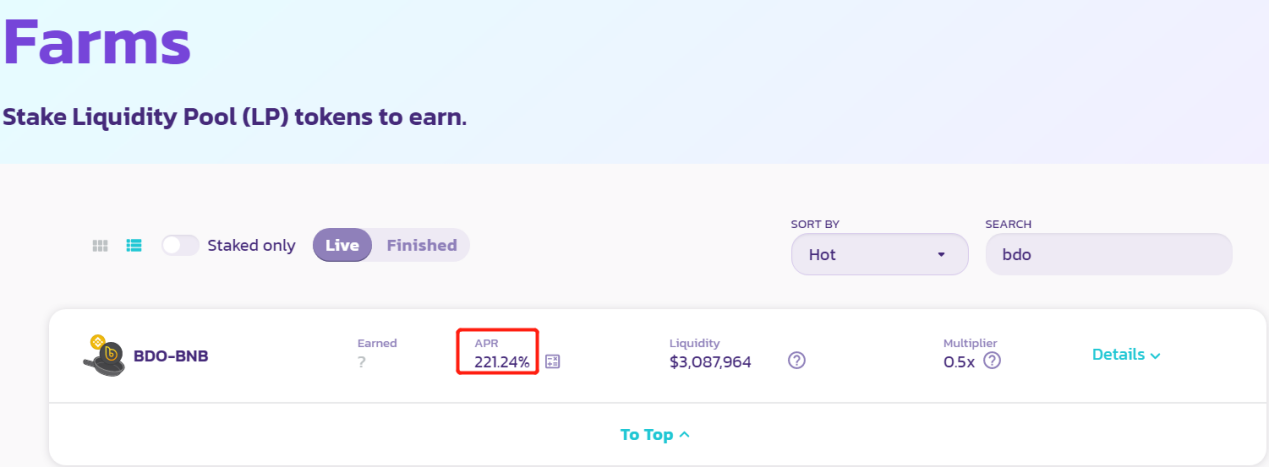Image resolution: width=1269 pixels, height=467 pixels.
Task: Click the Liquidity help question mark
Action: [x=797, y=361]
